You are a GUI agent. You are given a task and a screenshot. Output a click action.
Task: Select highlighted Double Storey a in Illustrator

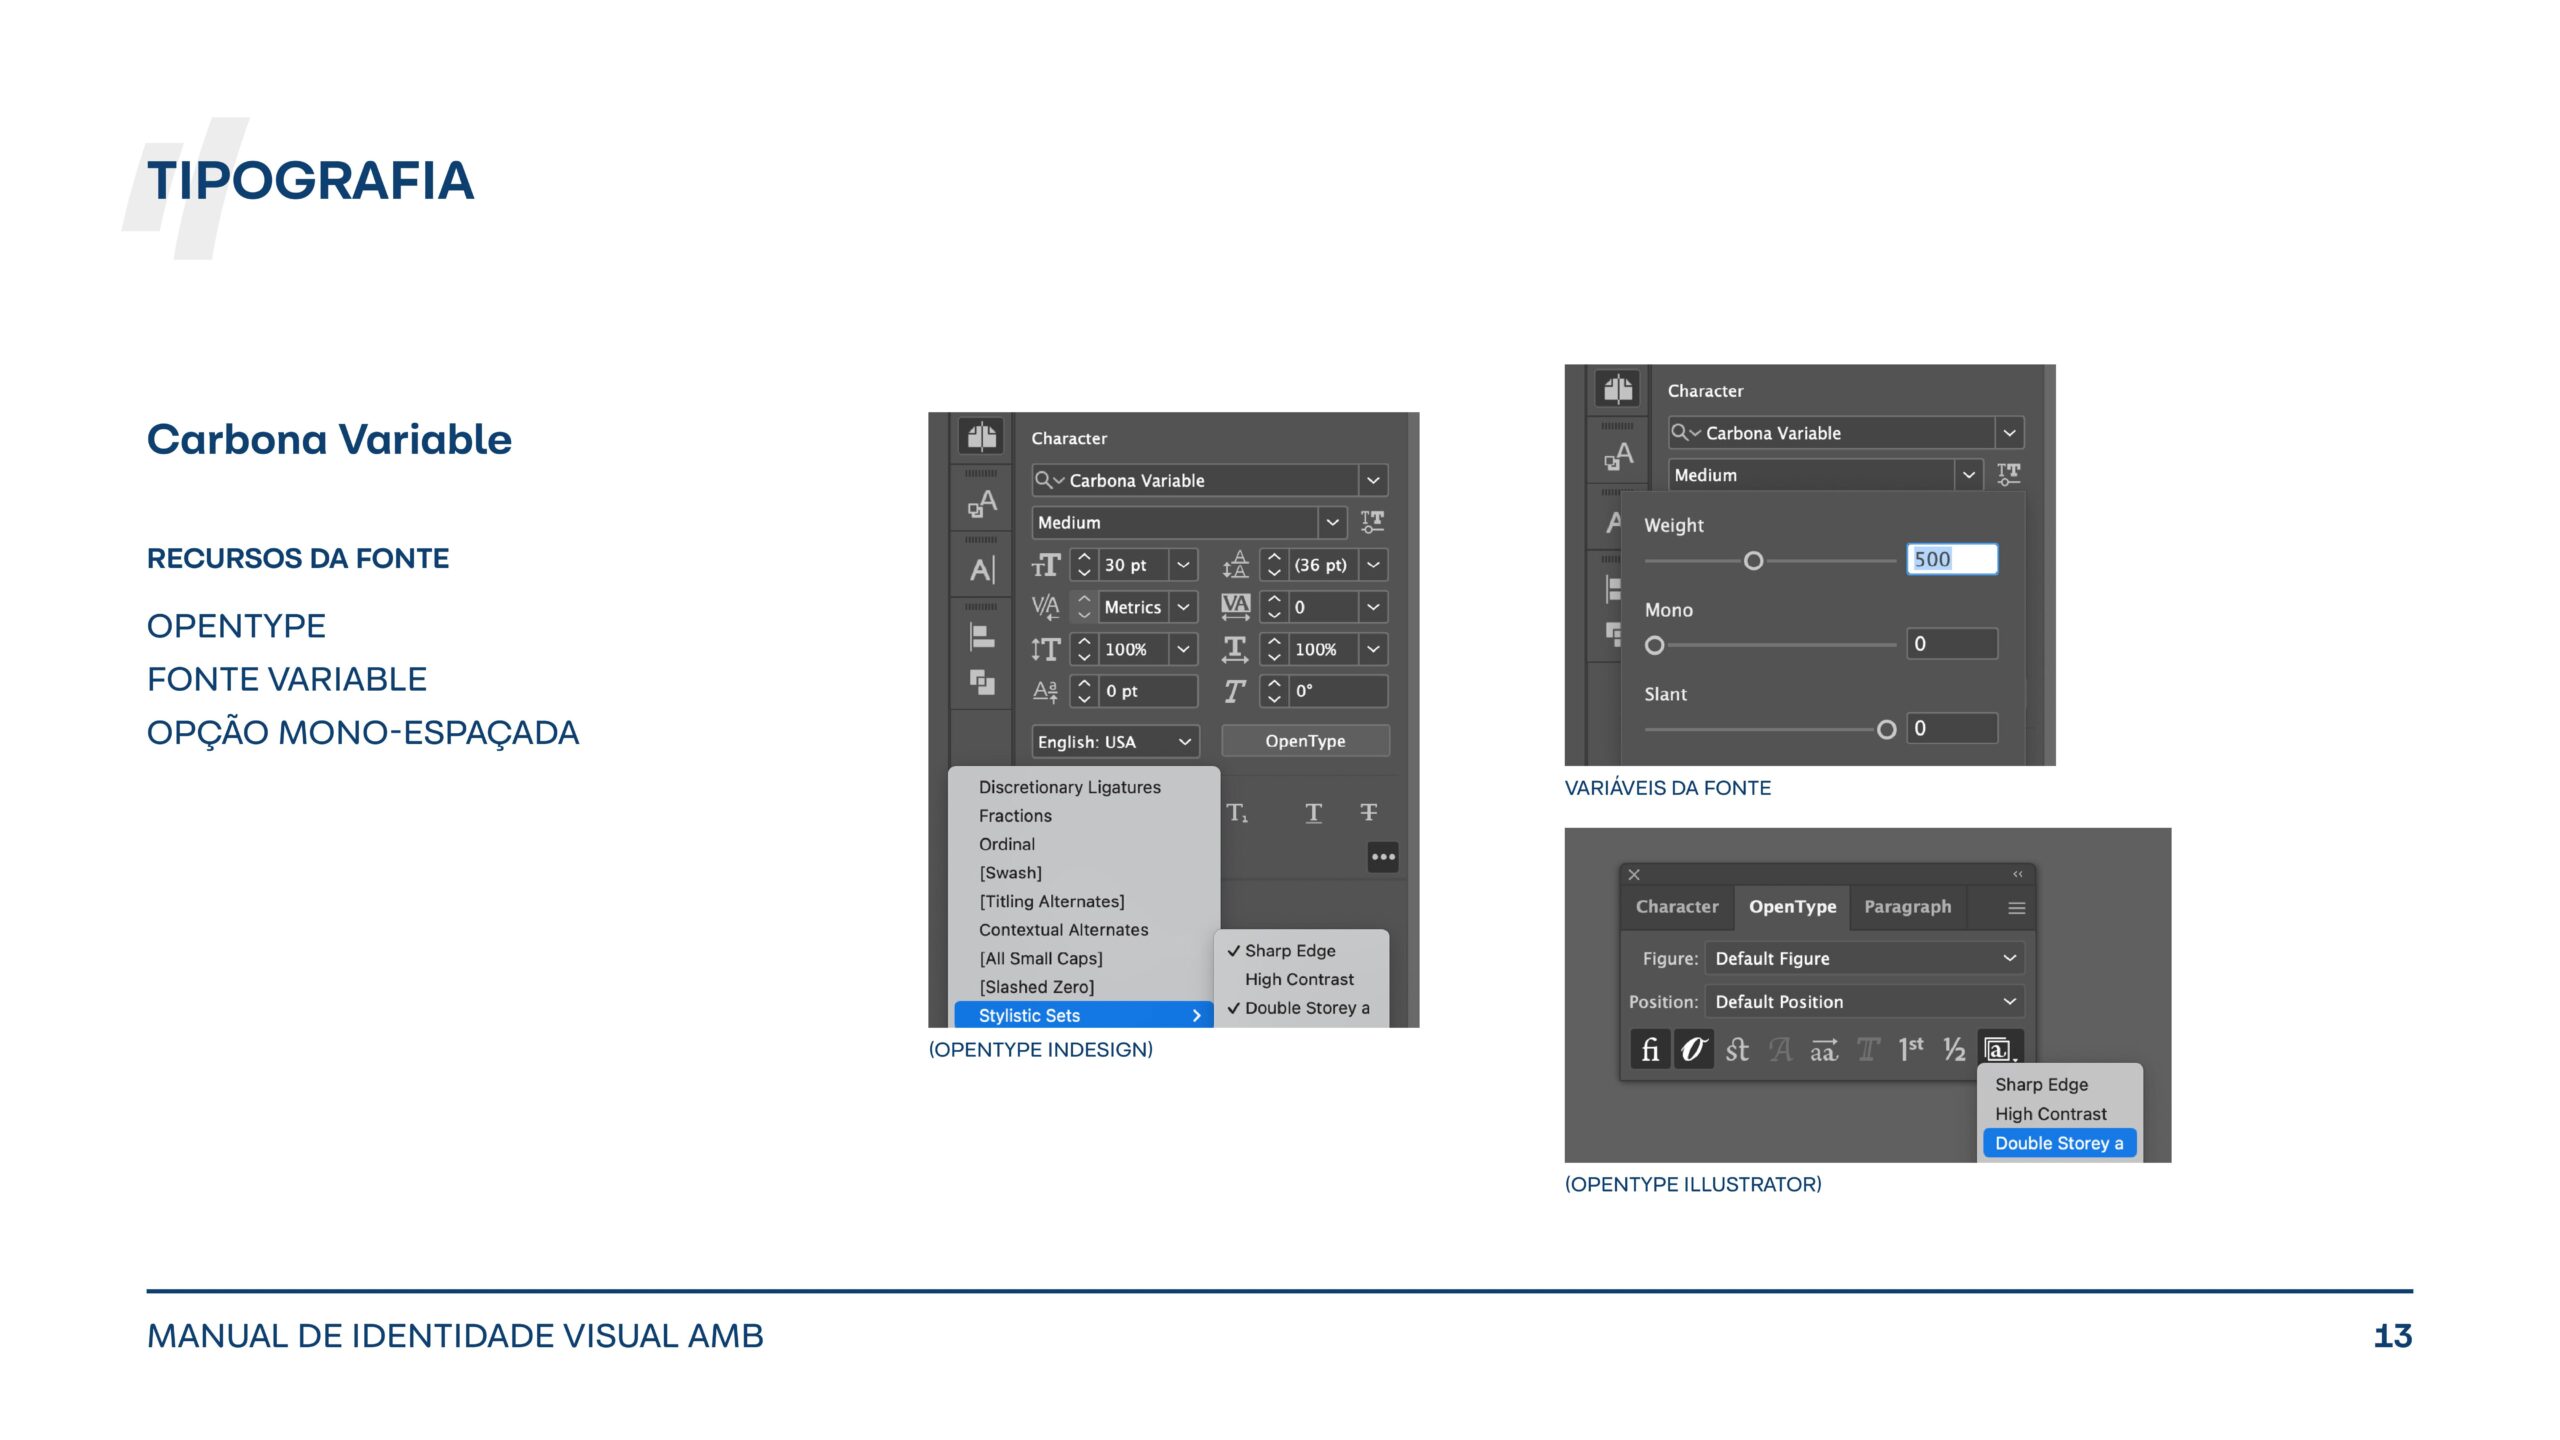[x=2058, y=1143]
